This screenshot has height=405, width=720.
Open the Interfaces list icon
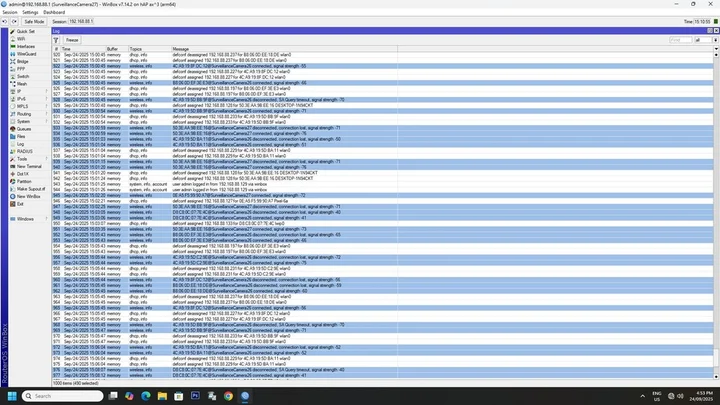point(13,46)
